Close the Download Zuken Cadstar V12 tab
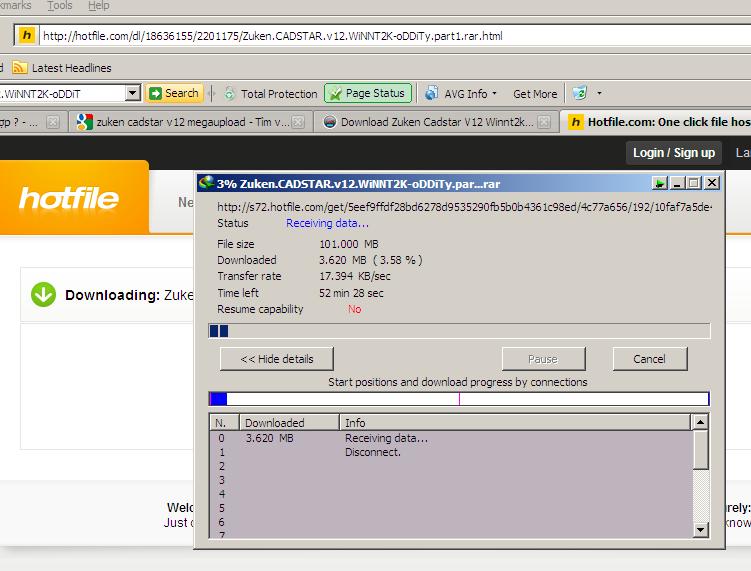Image resolution: width=751 pixels, height=571 pixels. (544, 122)
